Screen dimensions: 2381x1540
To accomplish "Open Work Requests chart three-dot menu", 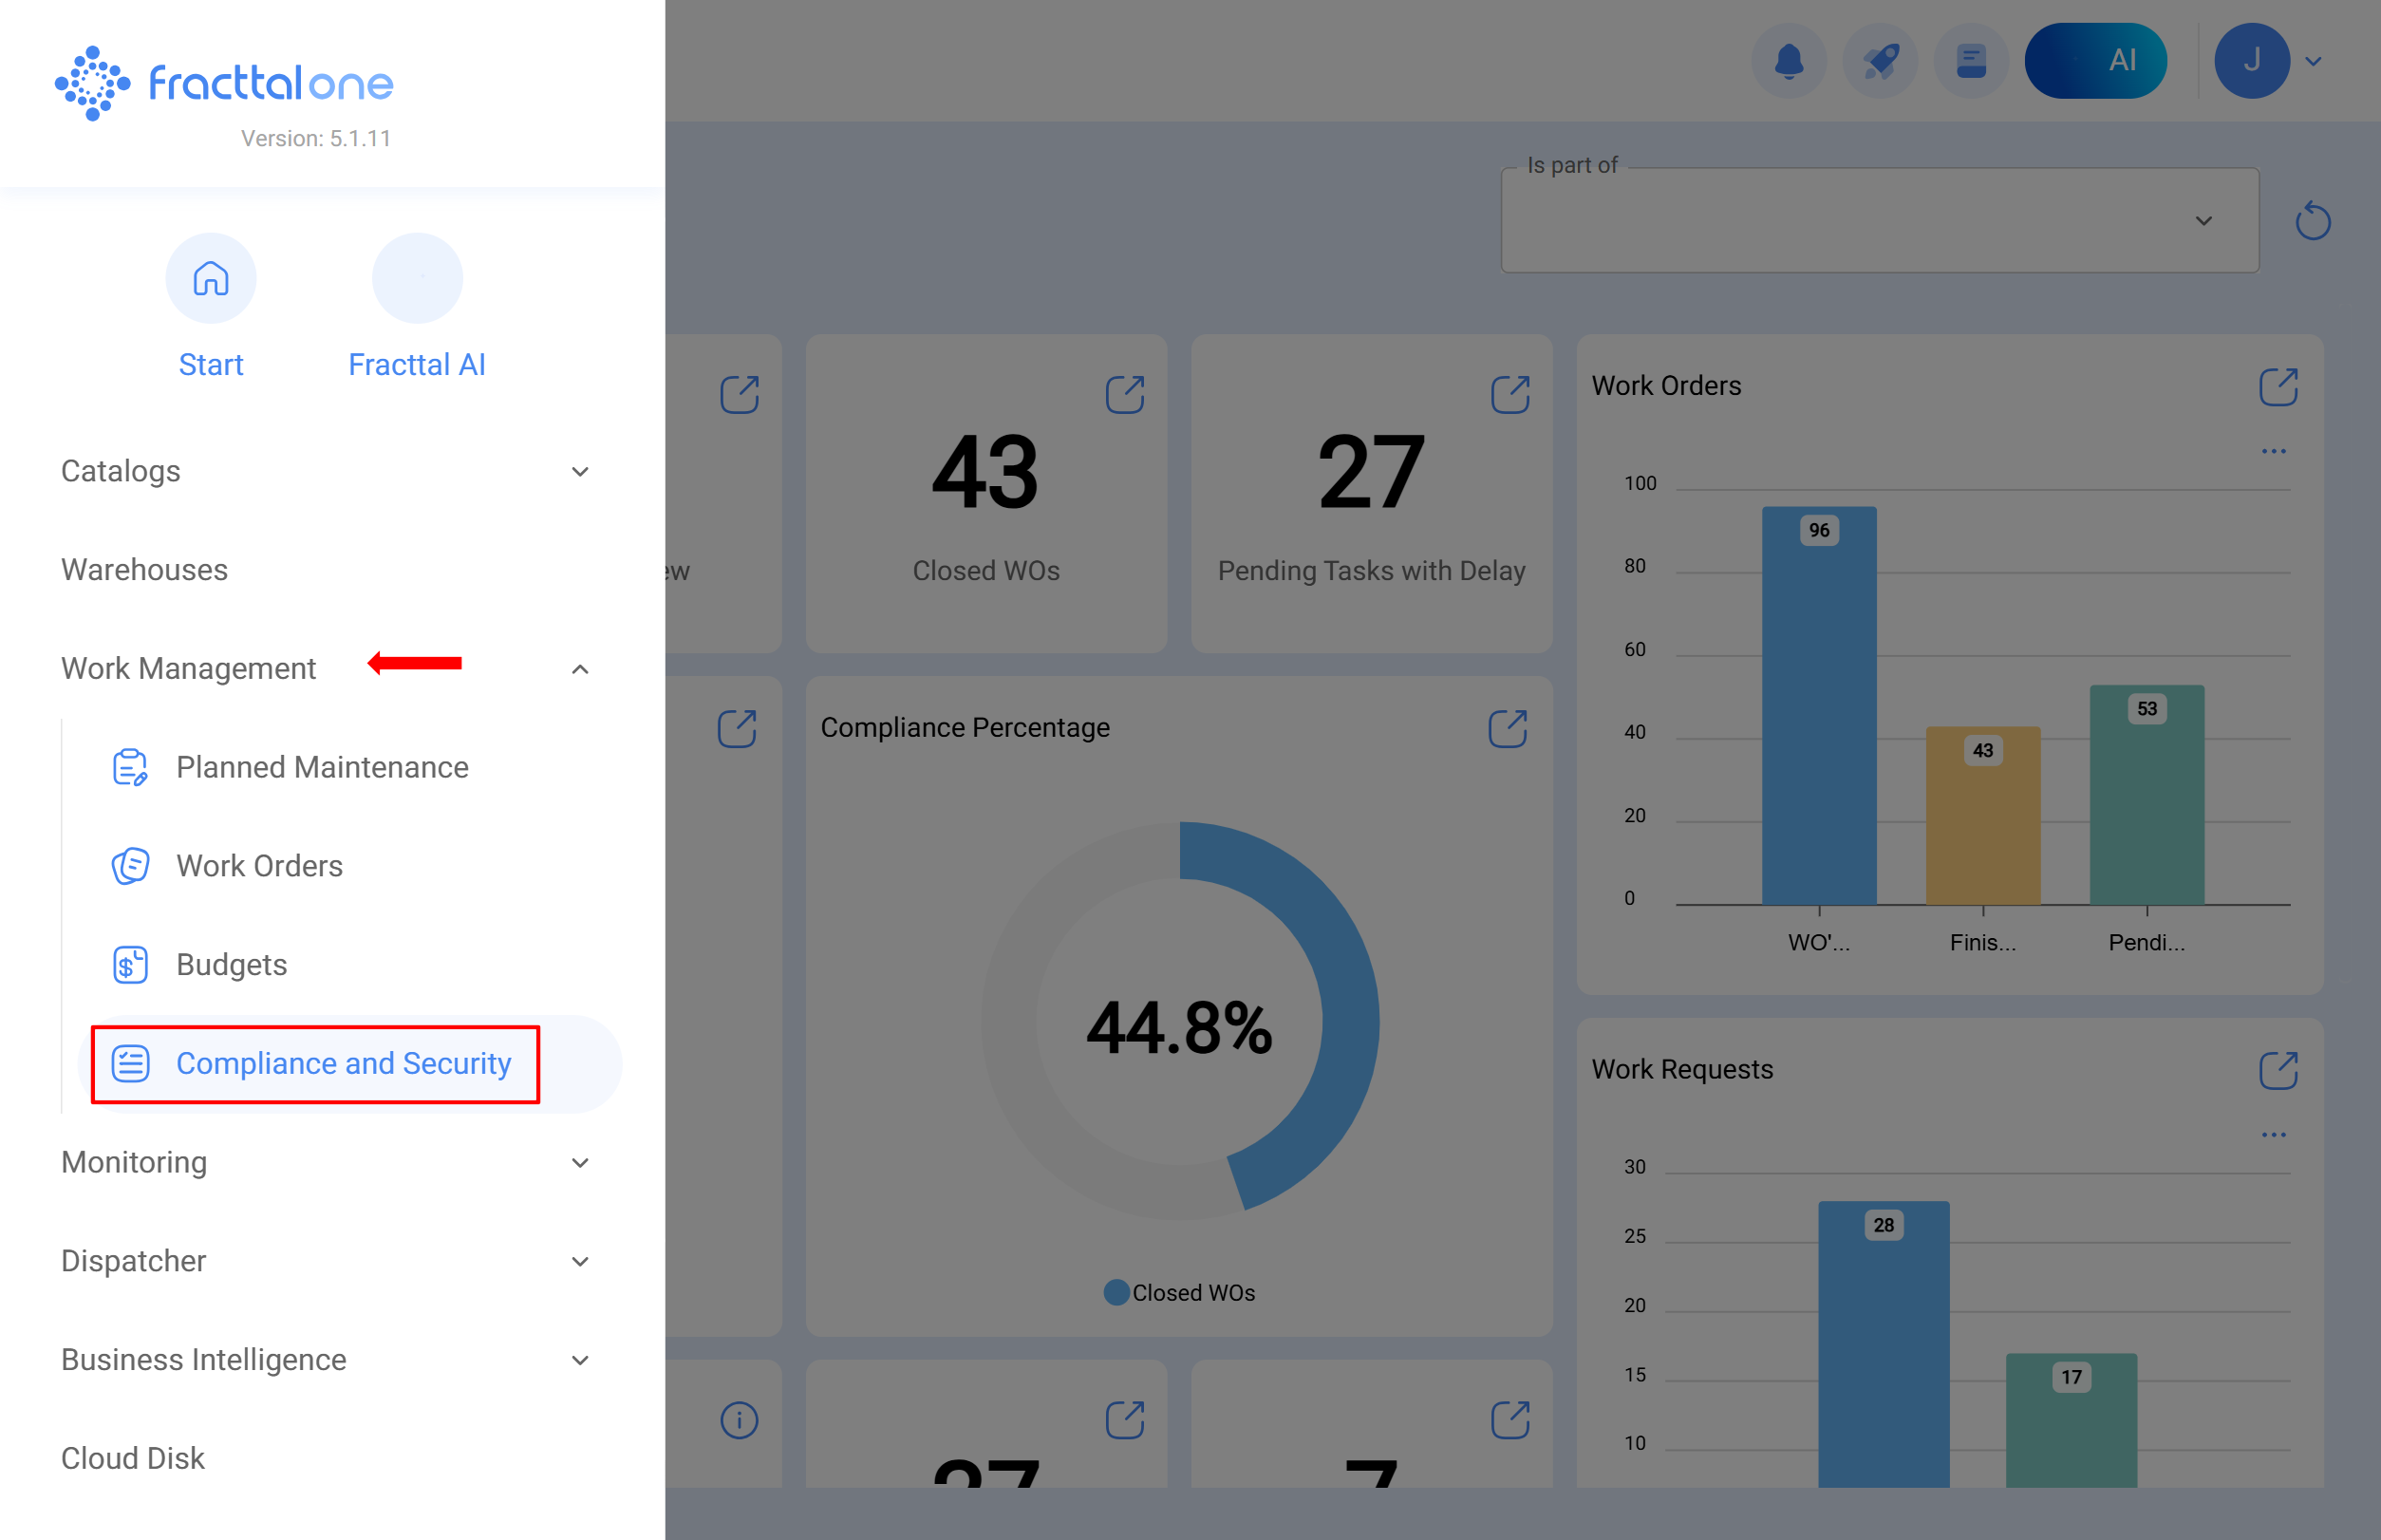I will tap(2273, 1135).
